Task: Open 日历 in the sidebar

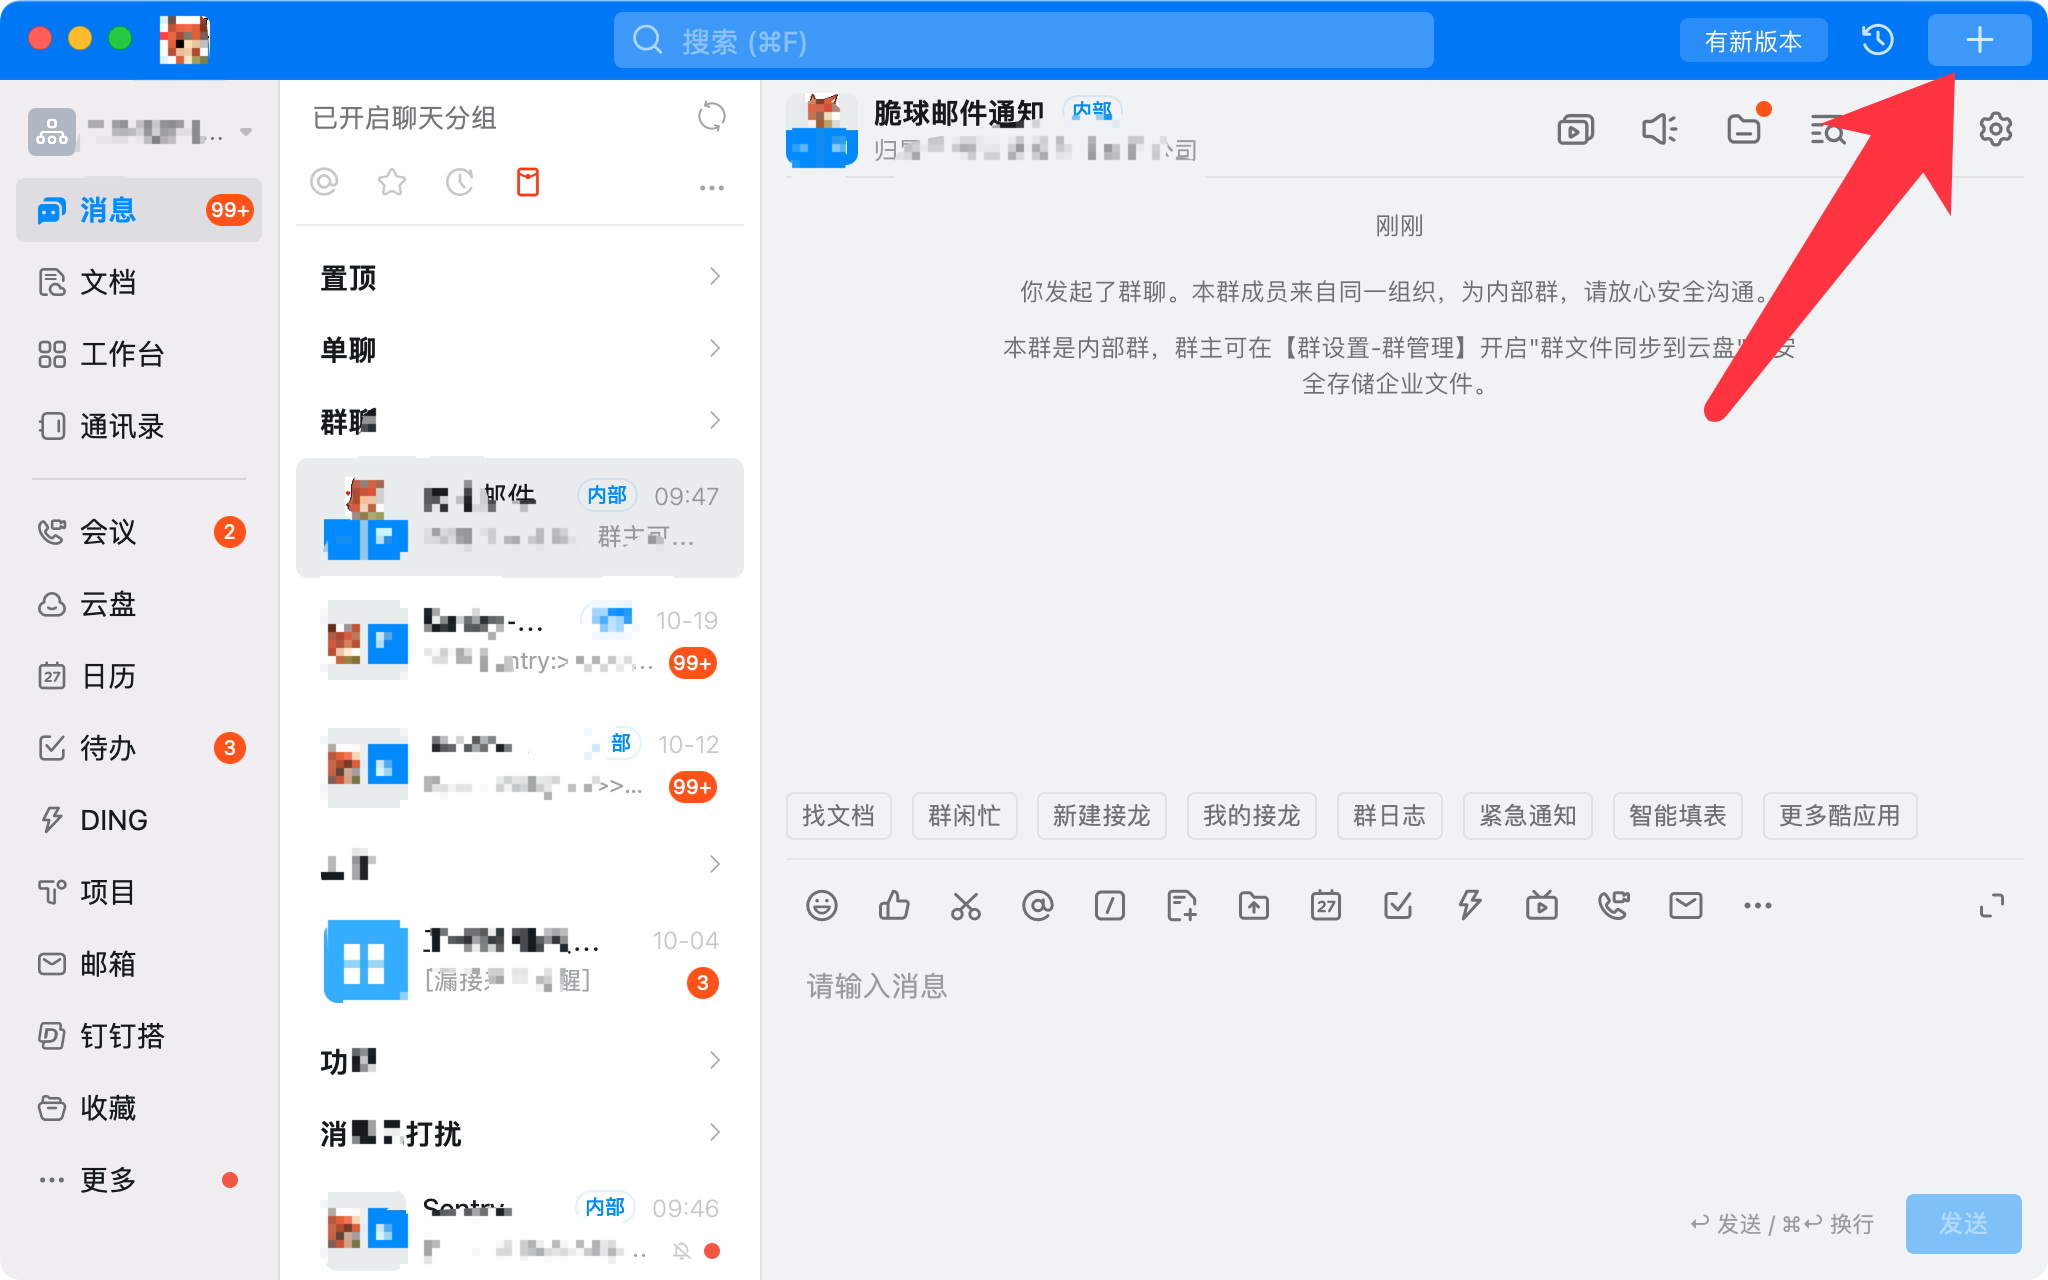Action: [x=139, y=676]
